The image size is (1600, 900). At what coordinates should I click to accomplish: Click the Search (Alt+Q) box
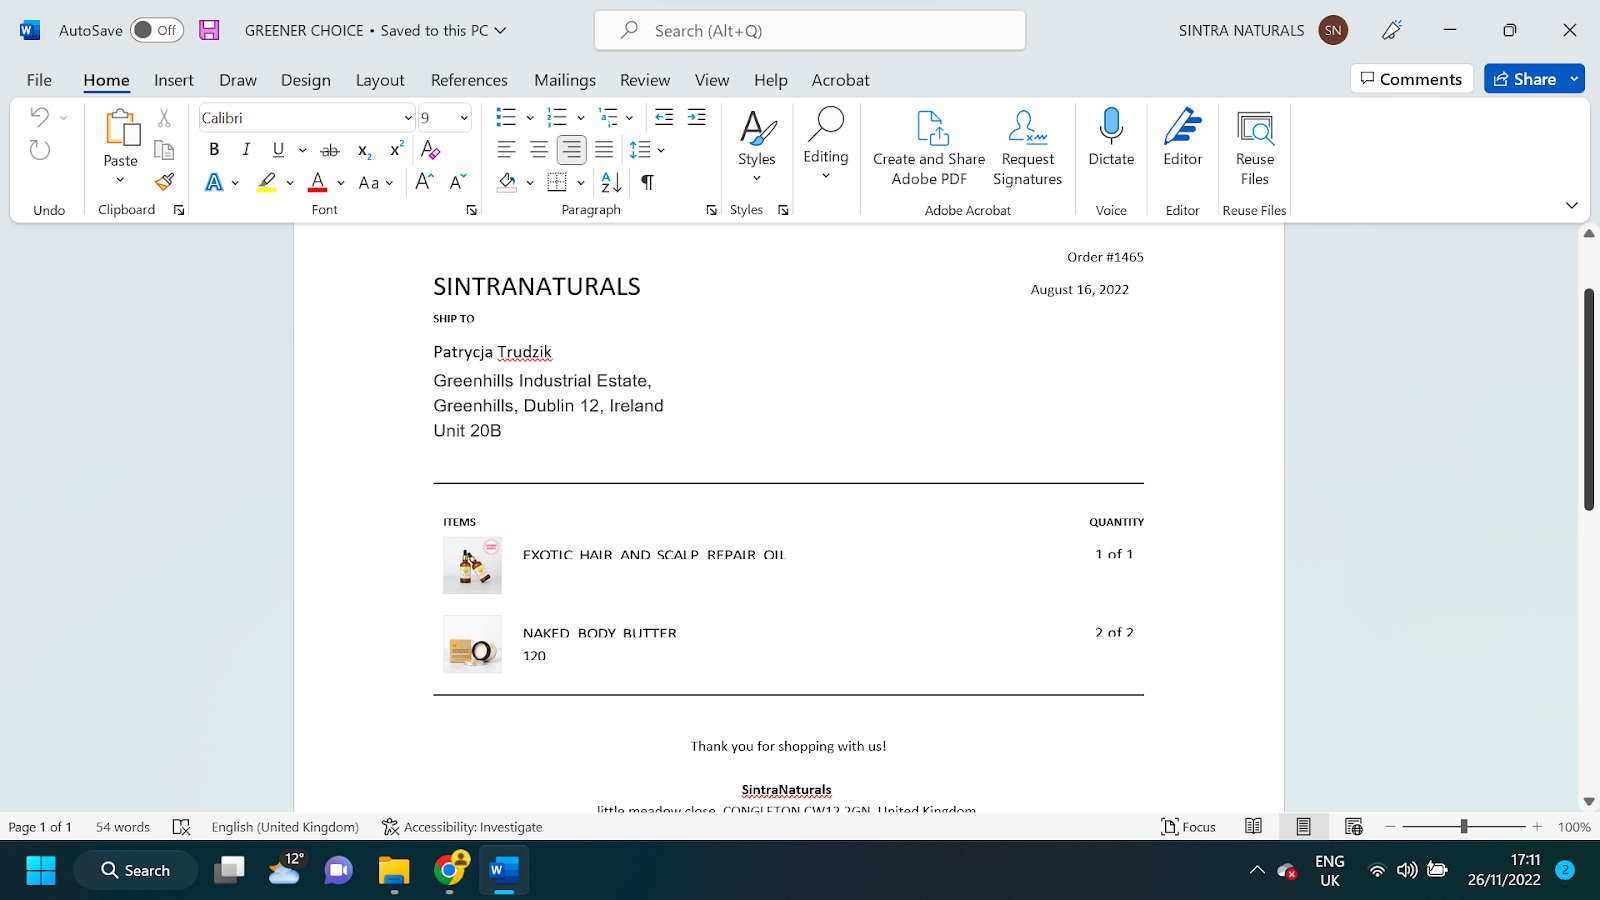pyautogui.click(x=810, y=30)
